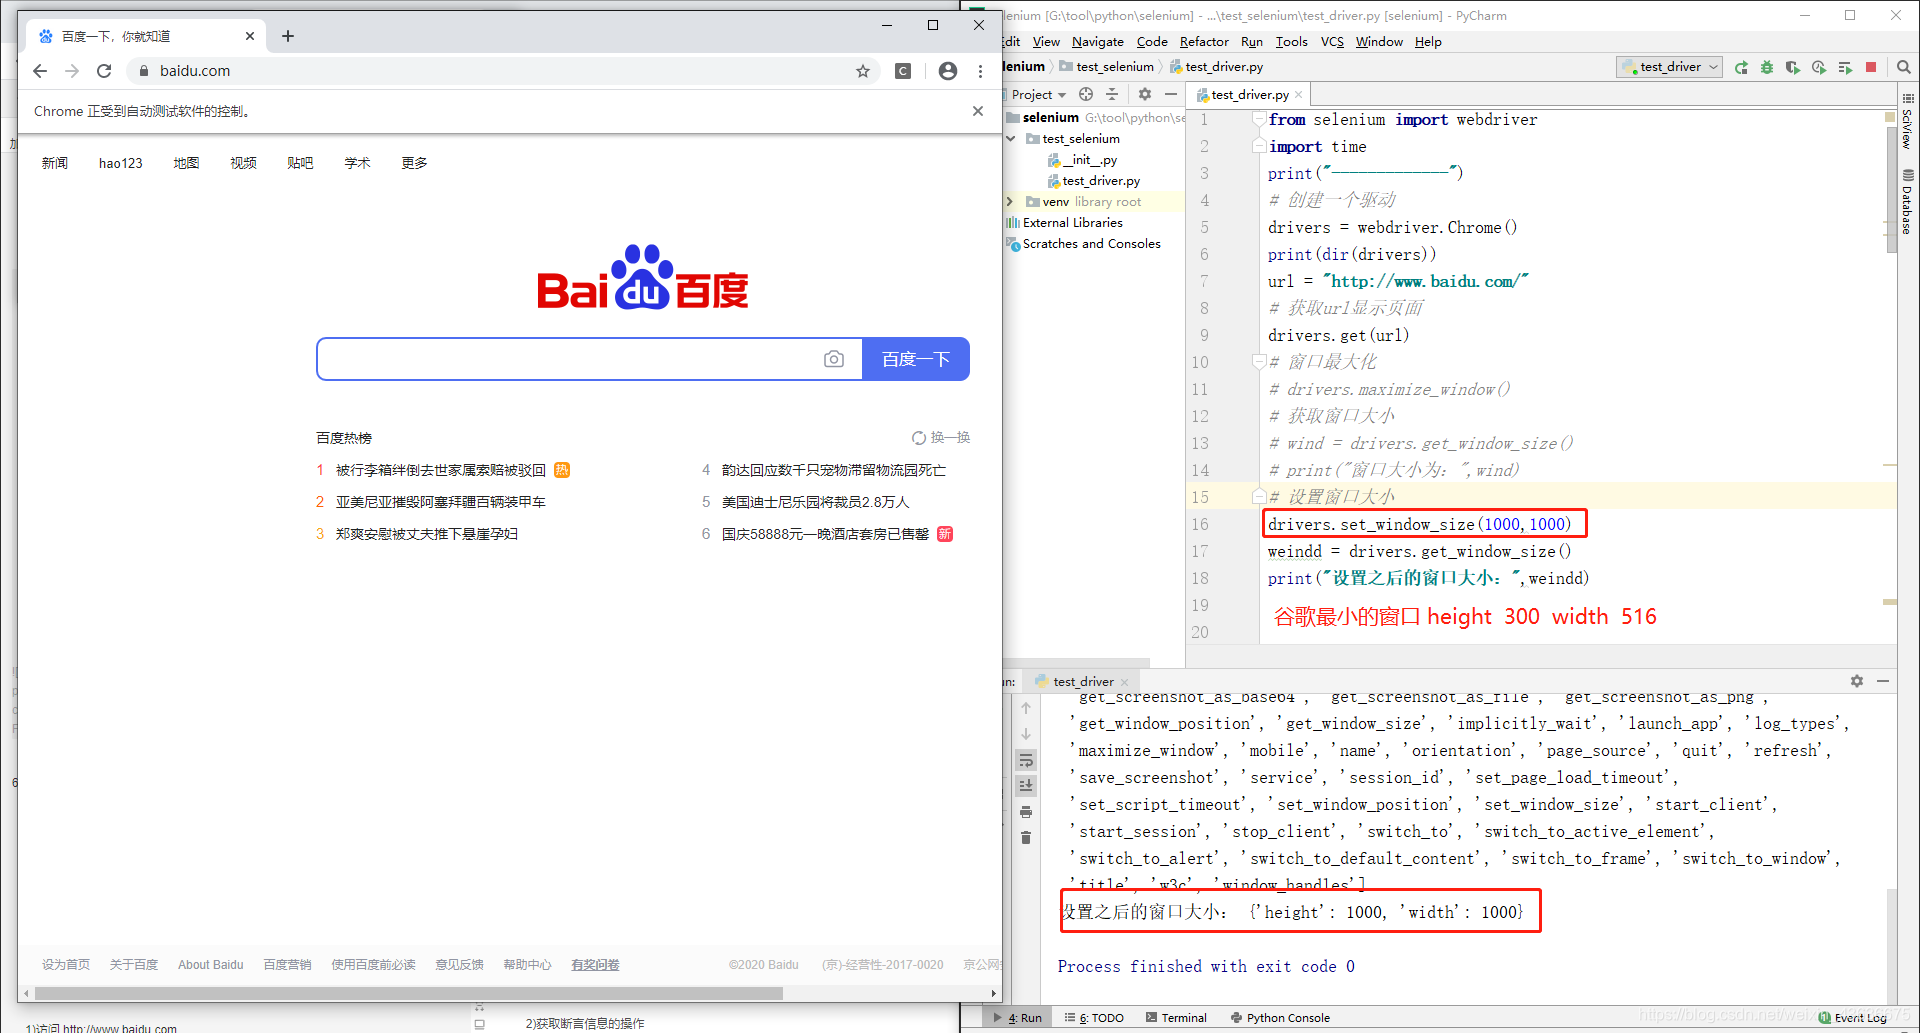Viewport: 1920px width, 1033px height.
Task: Click the Run panel up arrow icon
Action: click(1026, 708)
